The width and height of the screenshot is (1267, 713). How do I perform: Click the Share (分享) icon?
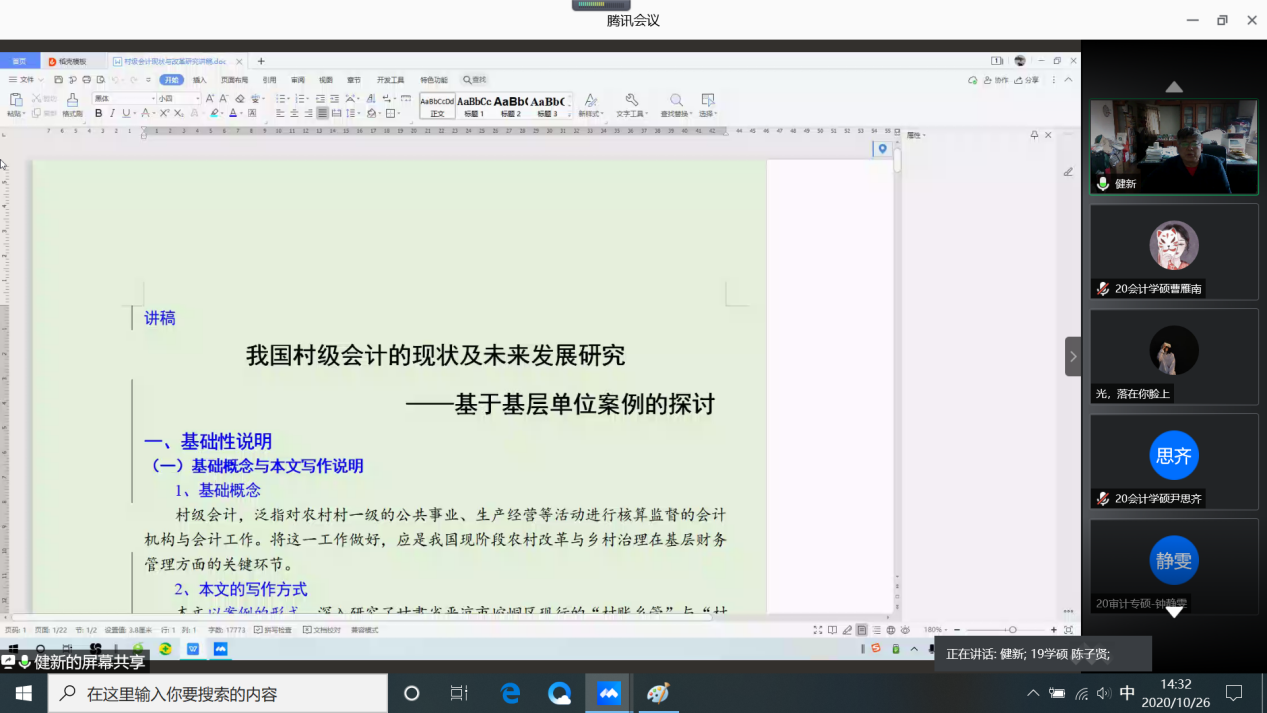click(x=1028, y=80)
